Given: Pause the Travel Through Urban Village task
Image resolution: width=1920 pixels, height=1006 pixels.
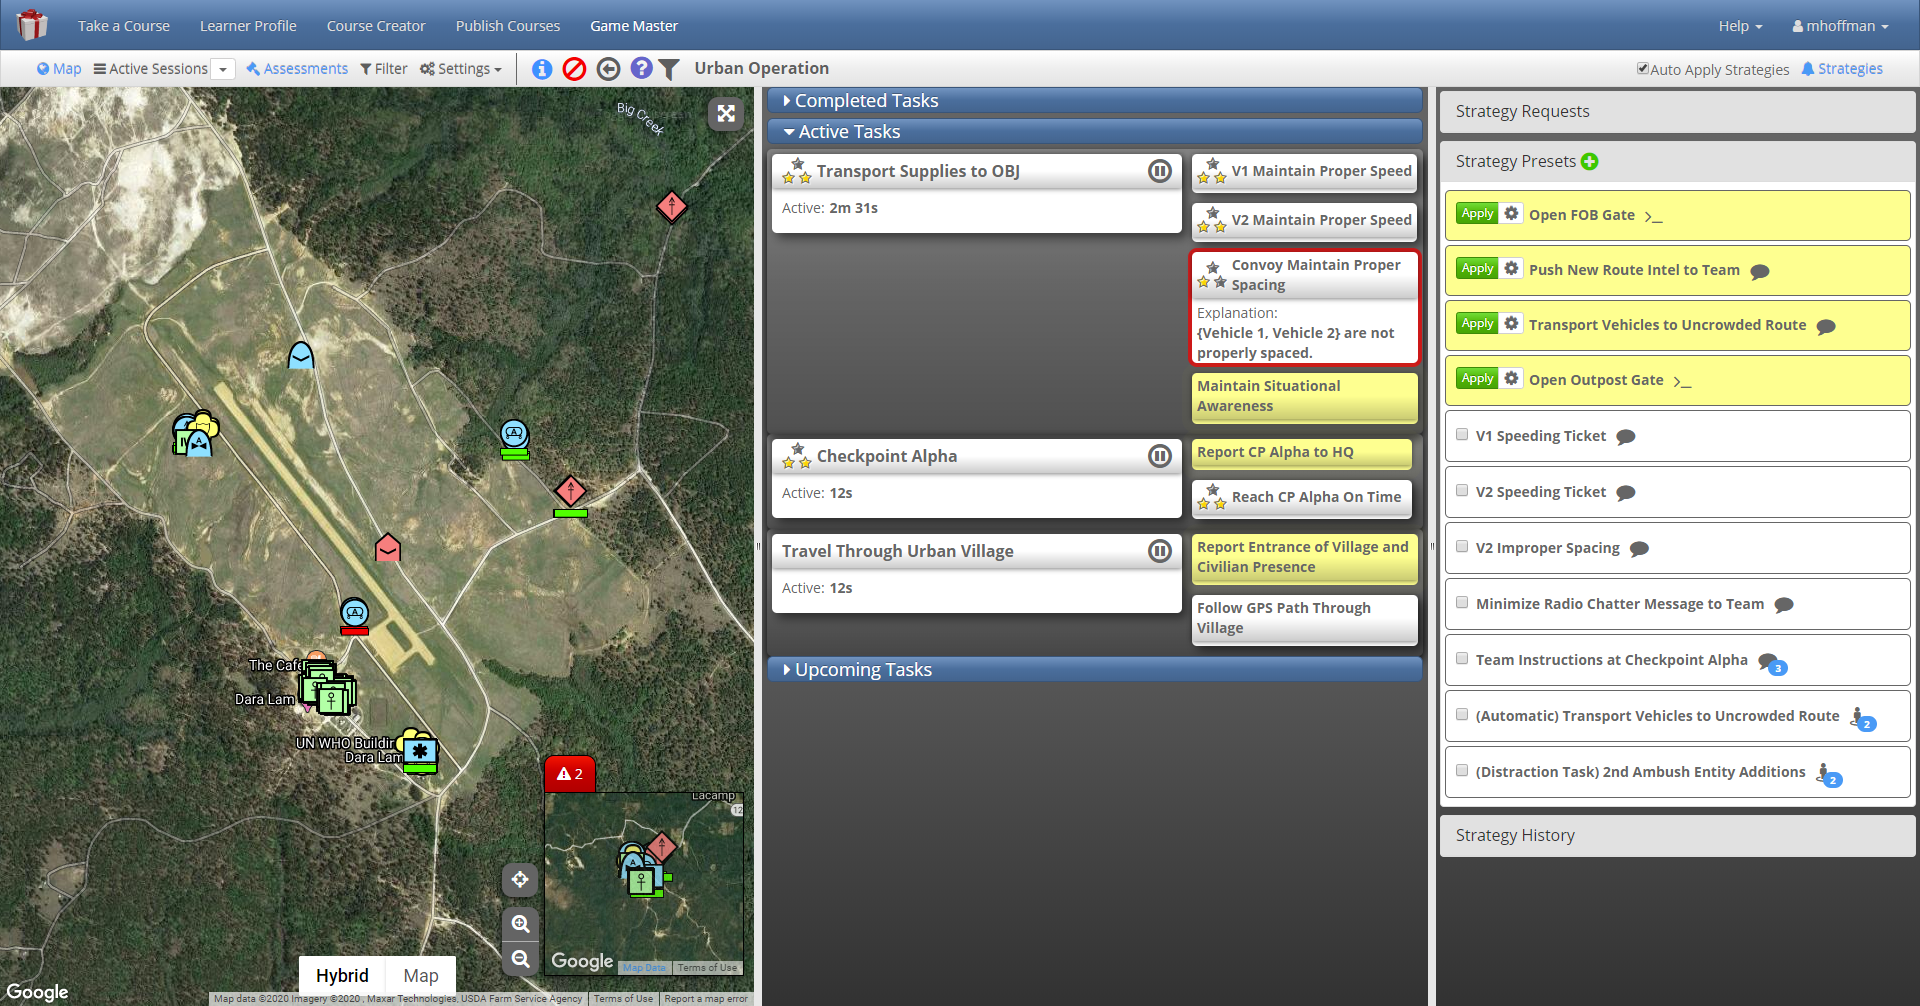Looking at the screenshot, I should point(1160,551).
